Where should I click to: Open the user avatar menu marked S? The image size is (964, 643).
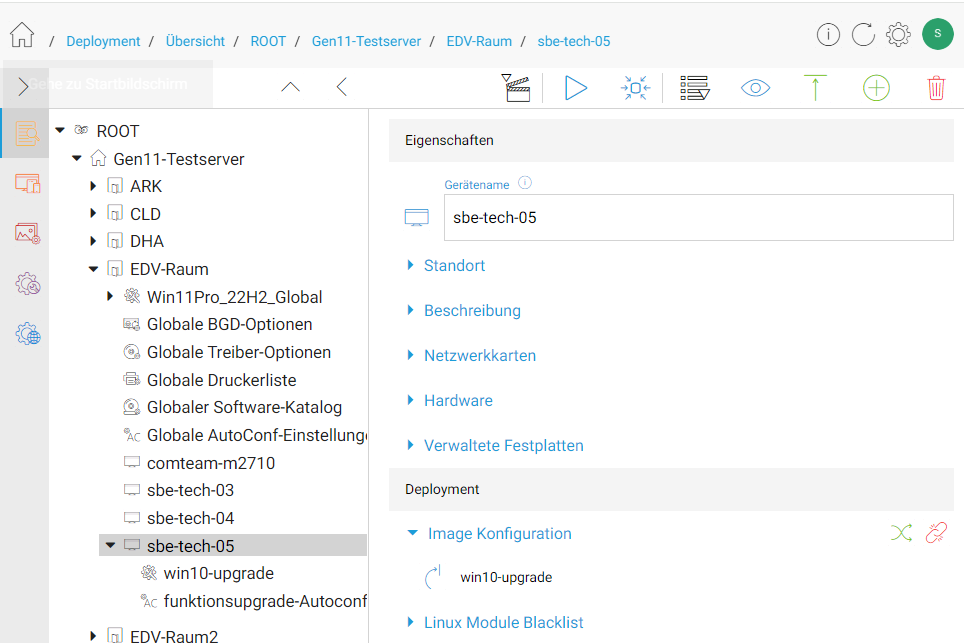pos(937,33)
